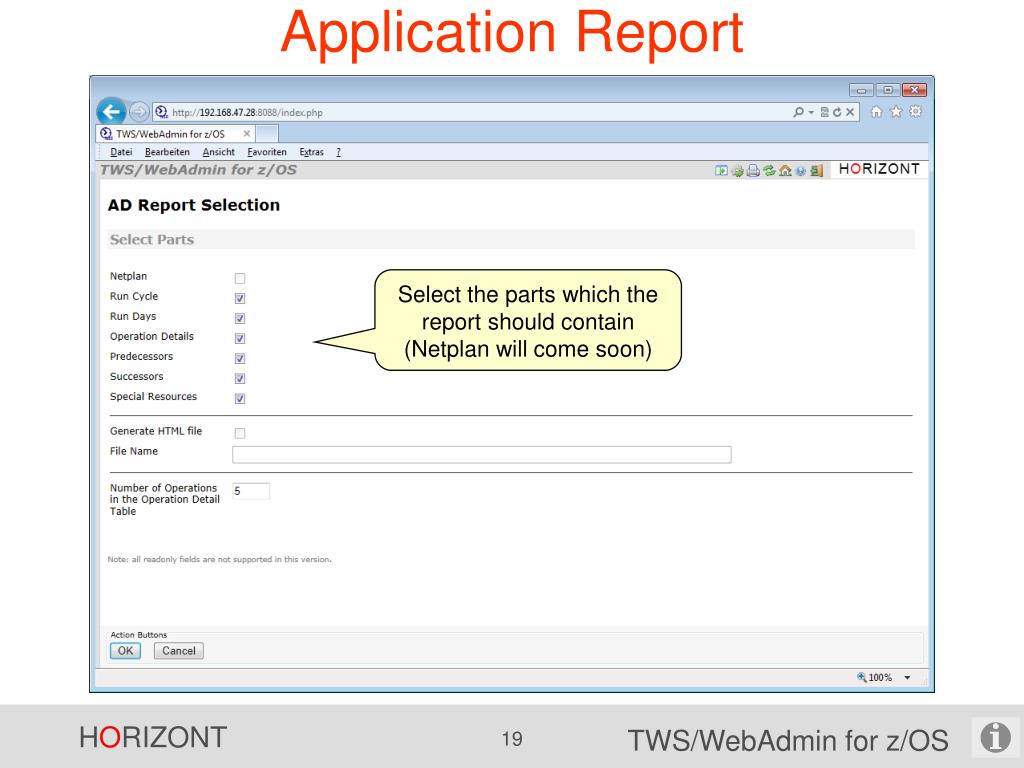Close the TWS/WebAdmin for z/OS tab
The image size is (1024, 768).
(246, 134)
